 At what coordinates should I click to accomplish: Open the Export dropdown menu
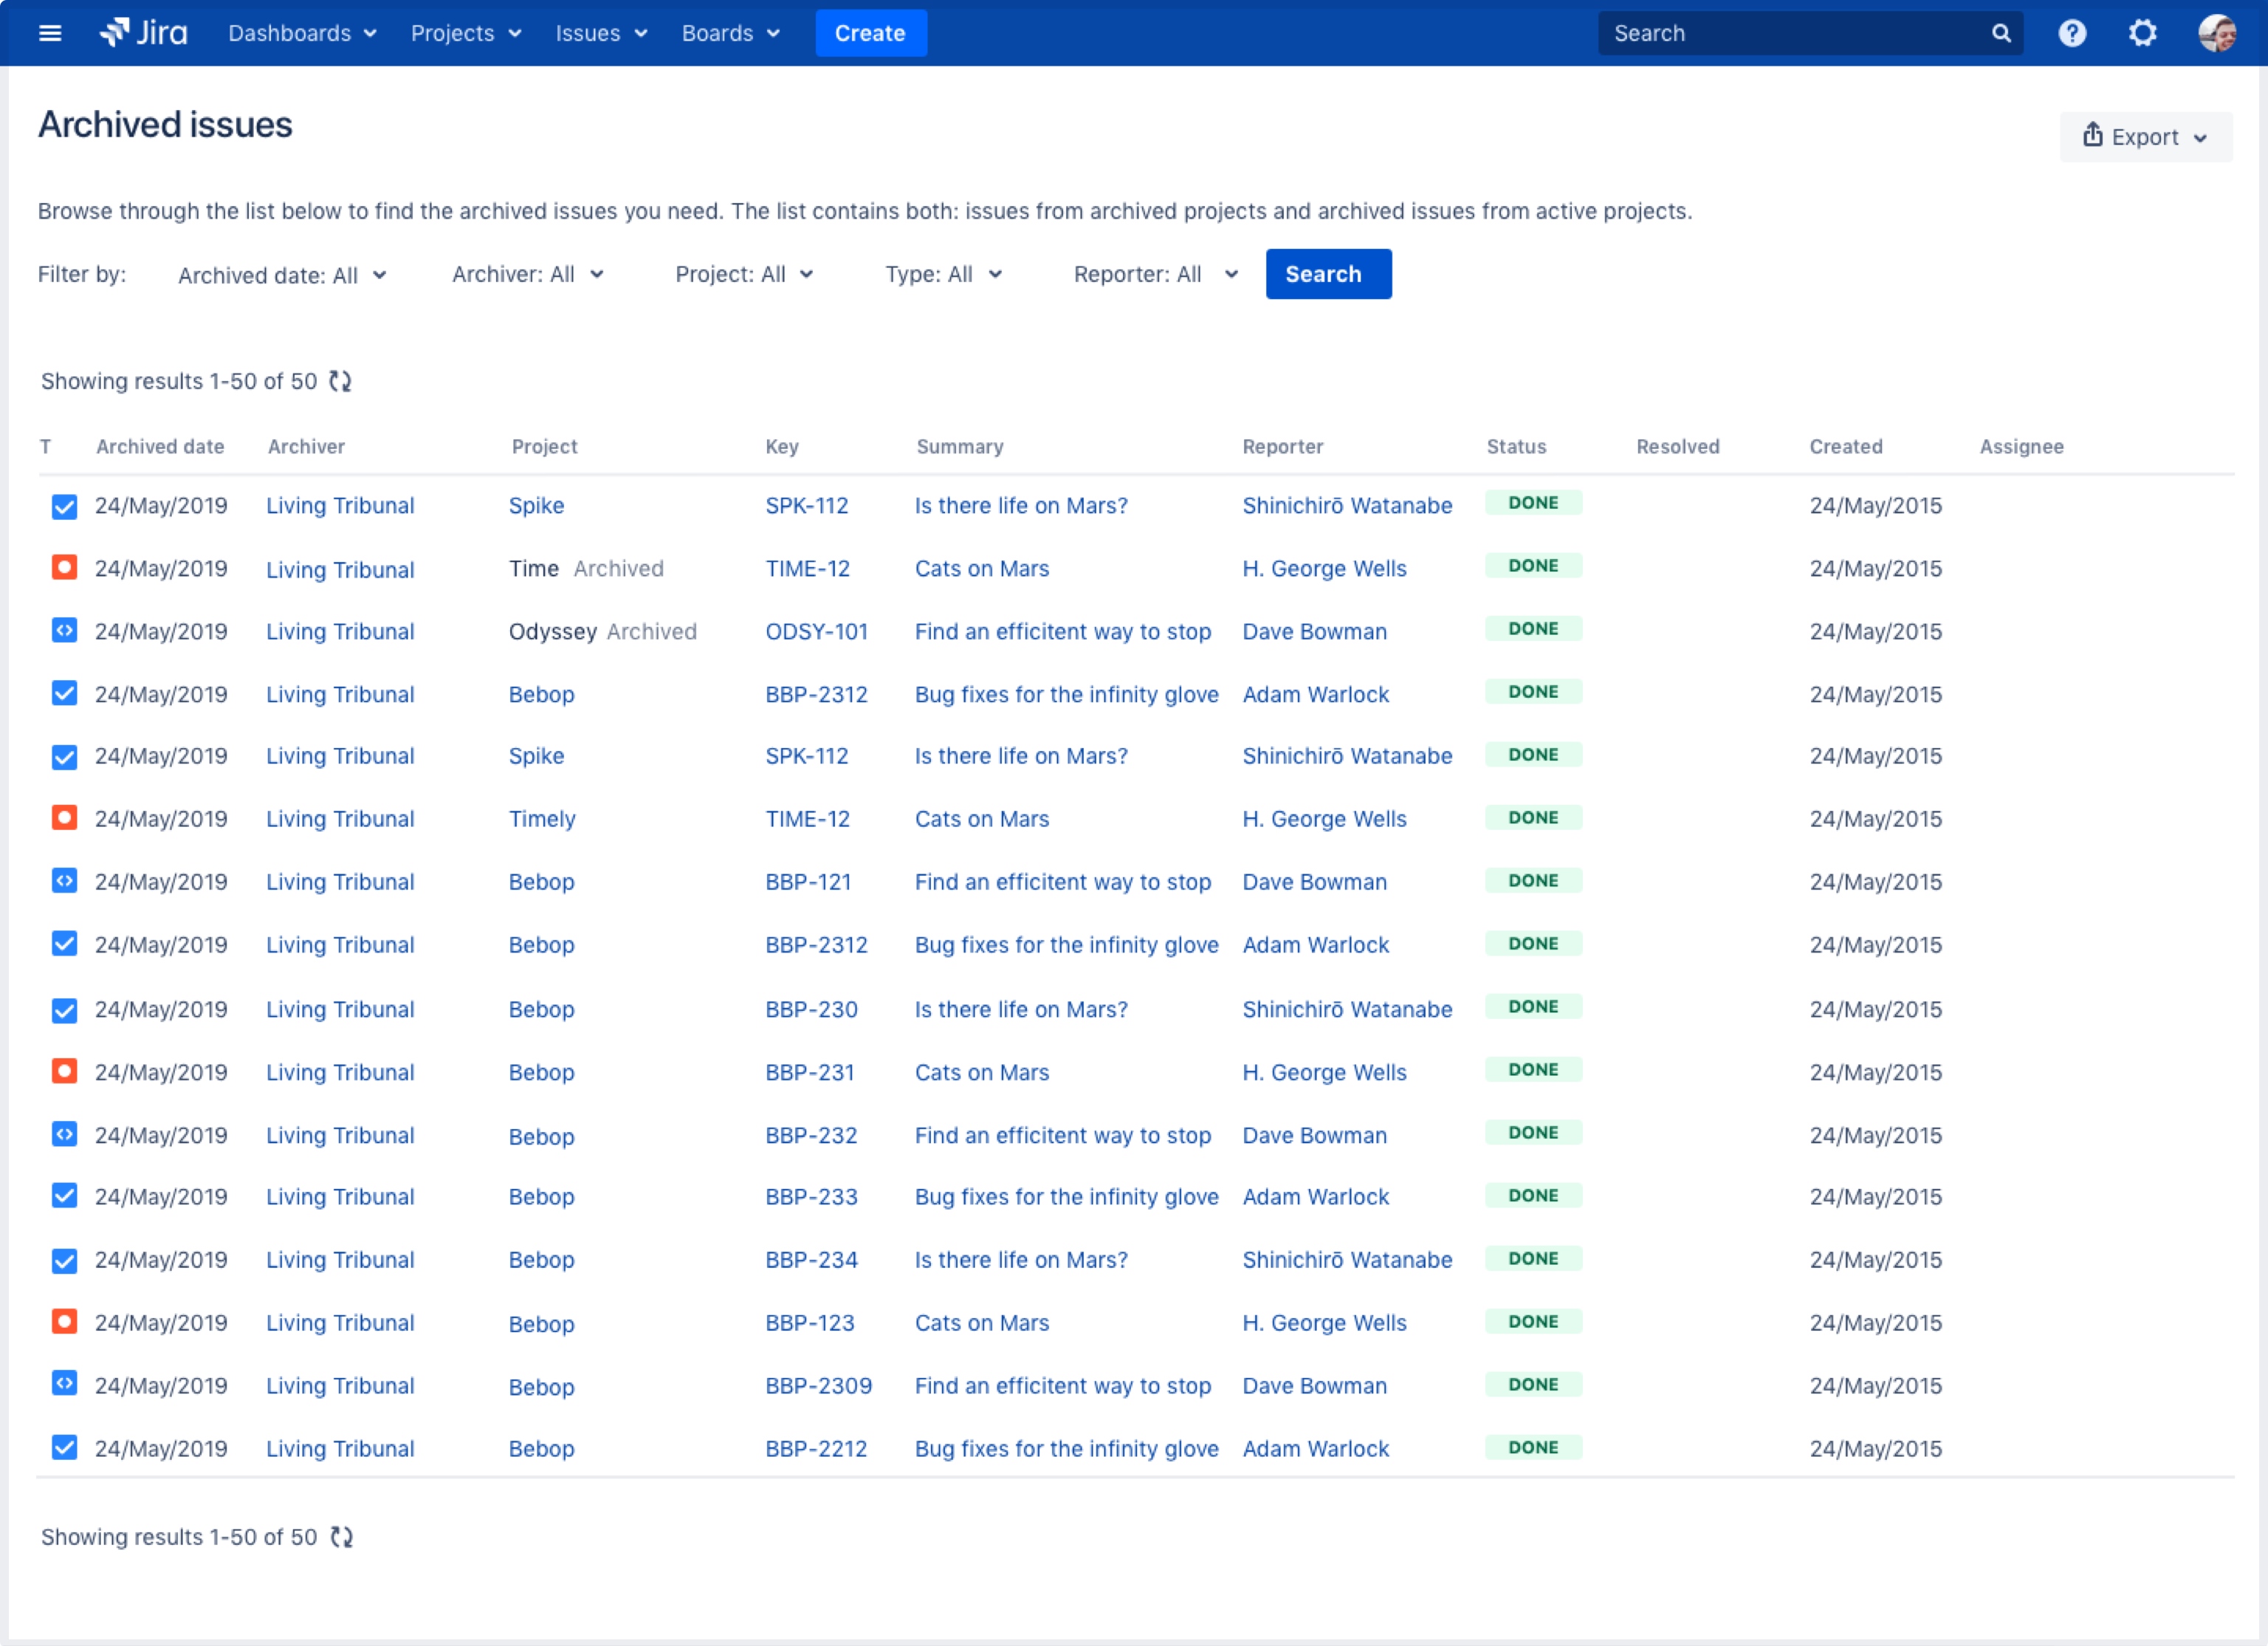[x=2146, y=136]
